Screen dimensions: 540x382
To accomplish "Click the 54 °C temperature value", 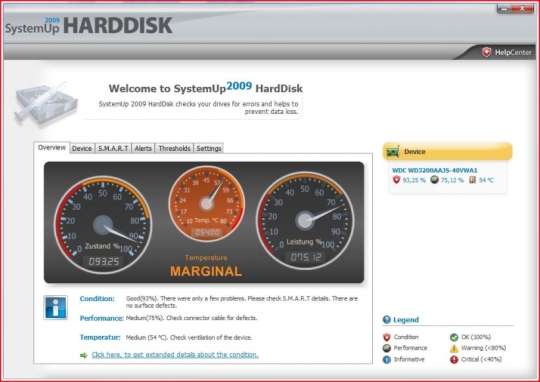I will (x=486, y=180).
